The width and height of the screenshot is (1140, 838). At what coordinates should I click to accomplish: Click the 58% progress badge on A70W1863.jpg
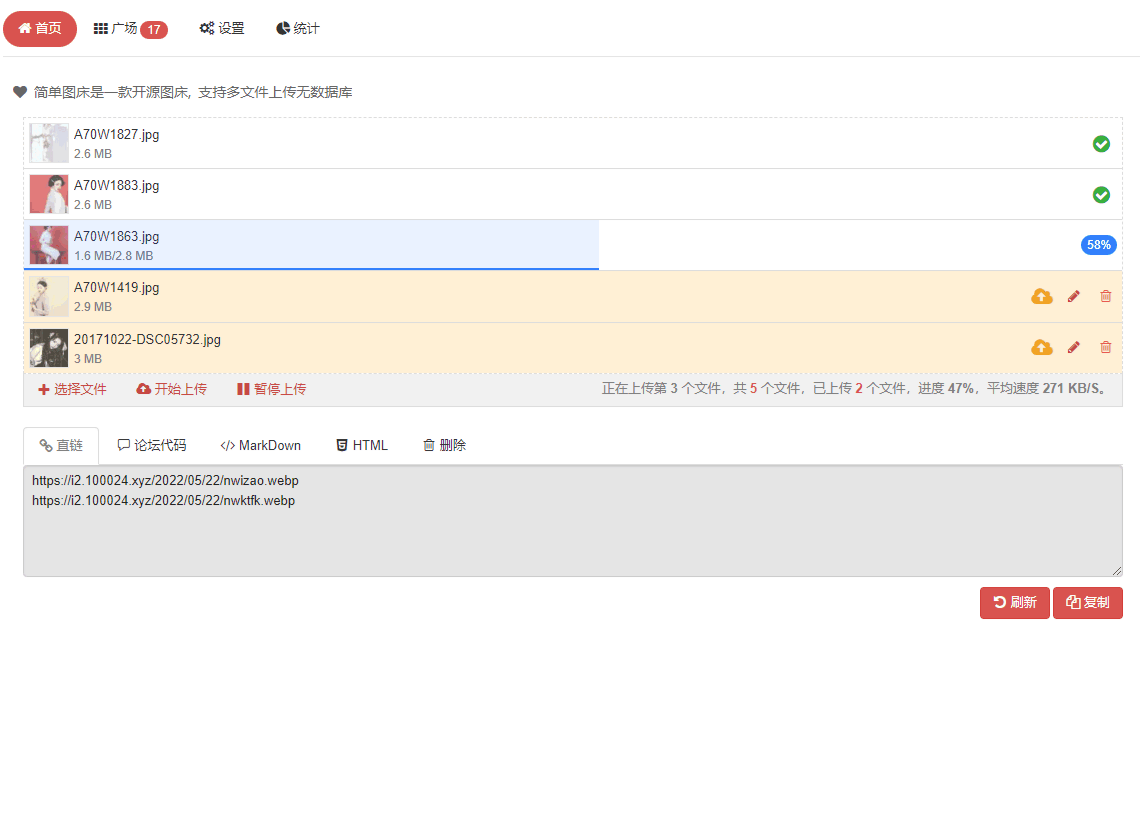(1098, 244)
